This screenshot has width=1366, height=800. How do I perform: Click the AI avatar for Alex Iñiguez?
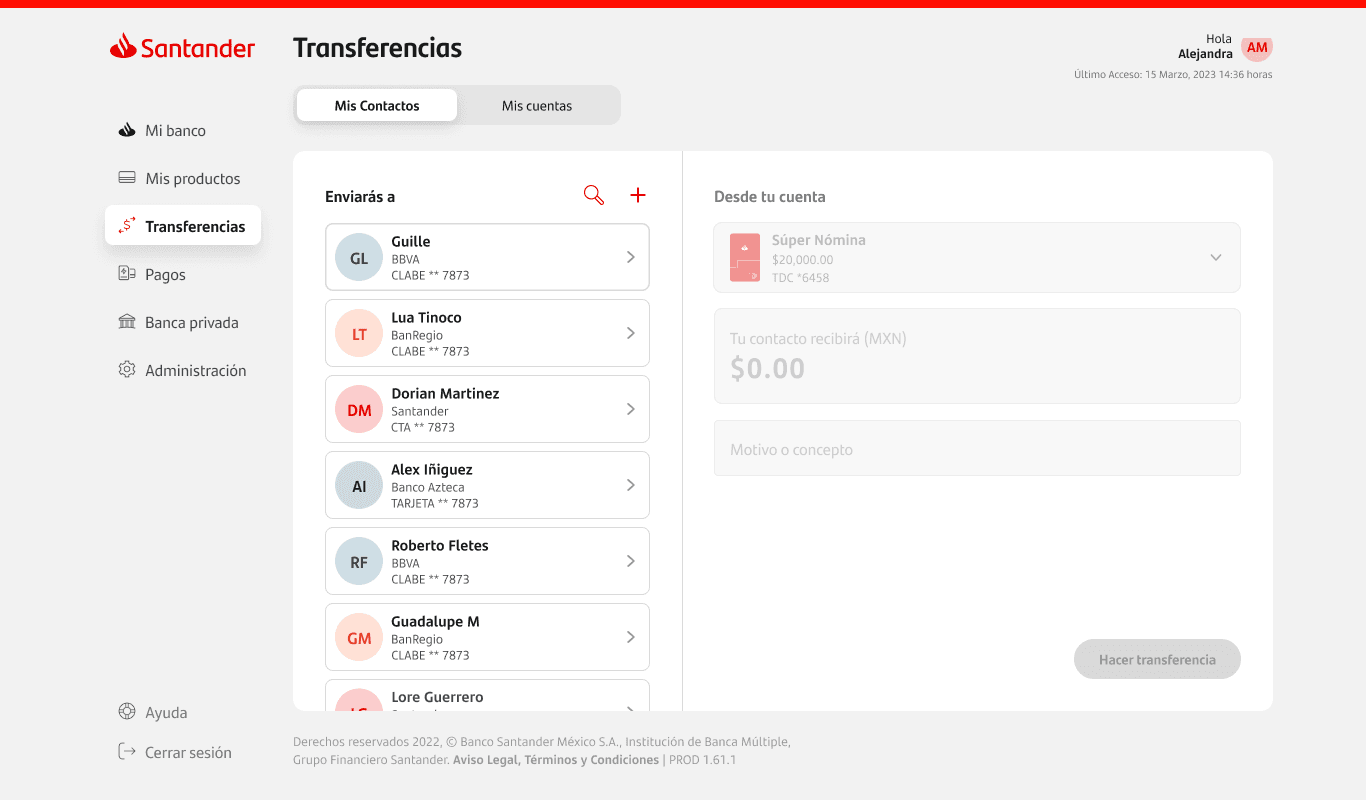[359, 486]
